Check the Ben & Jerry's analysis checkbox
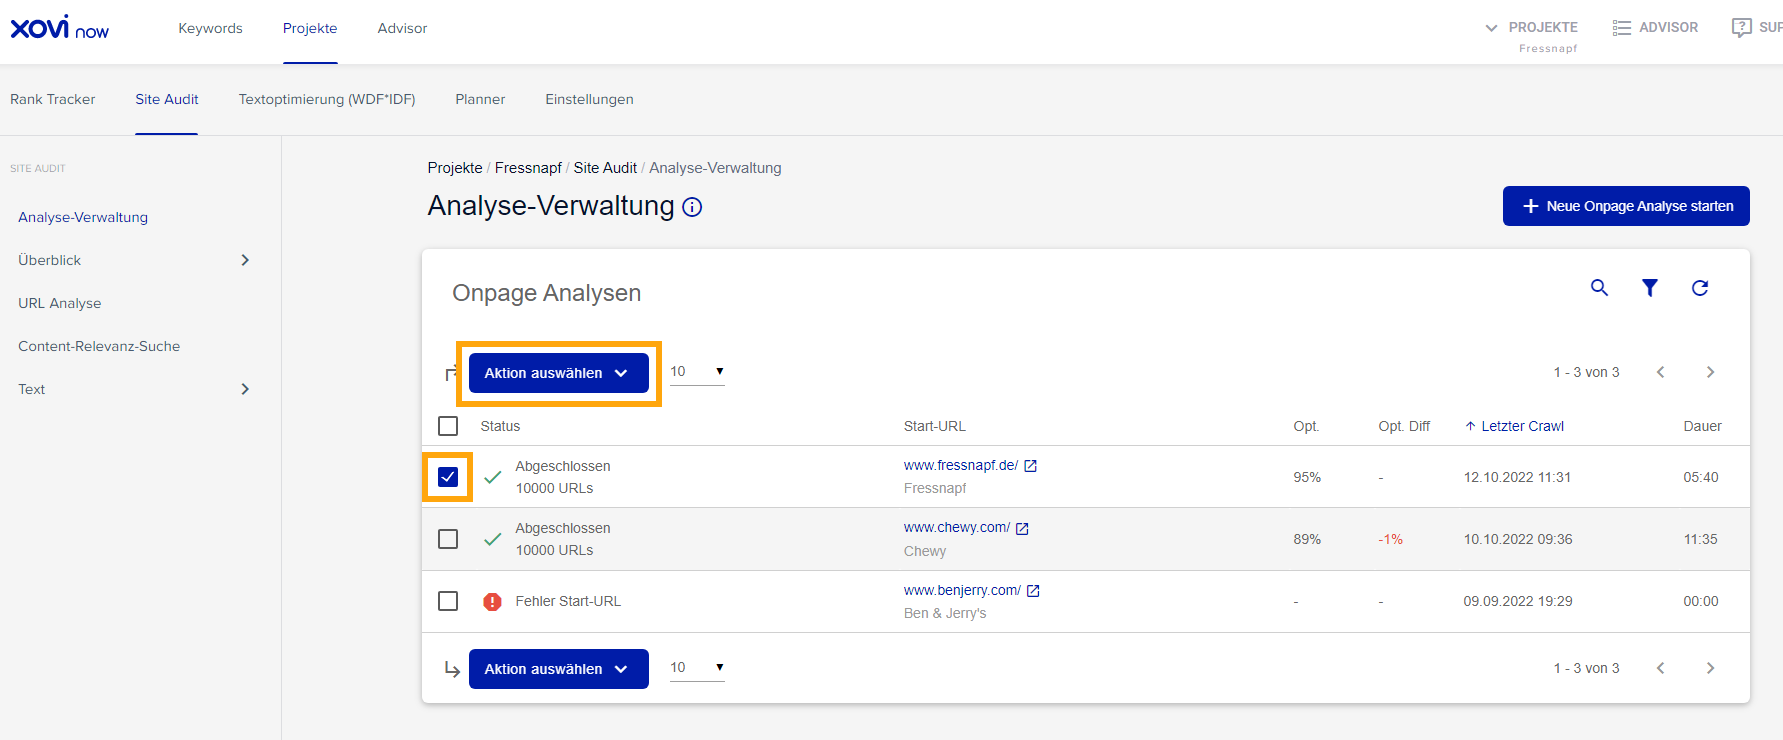The image size is (1783, 740). [448, 601]
